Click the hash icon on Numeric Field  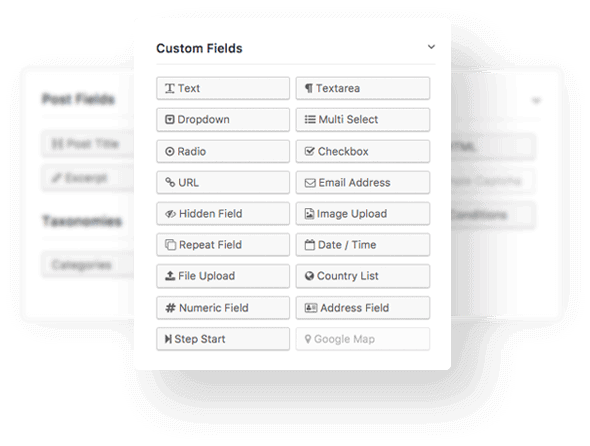(x=170, y=308)
